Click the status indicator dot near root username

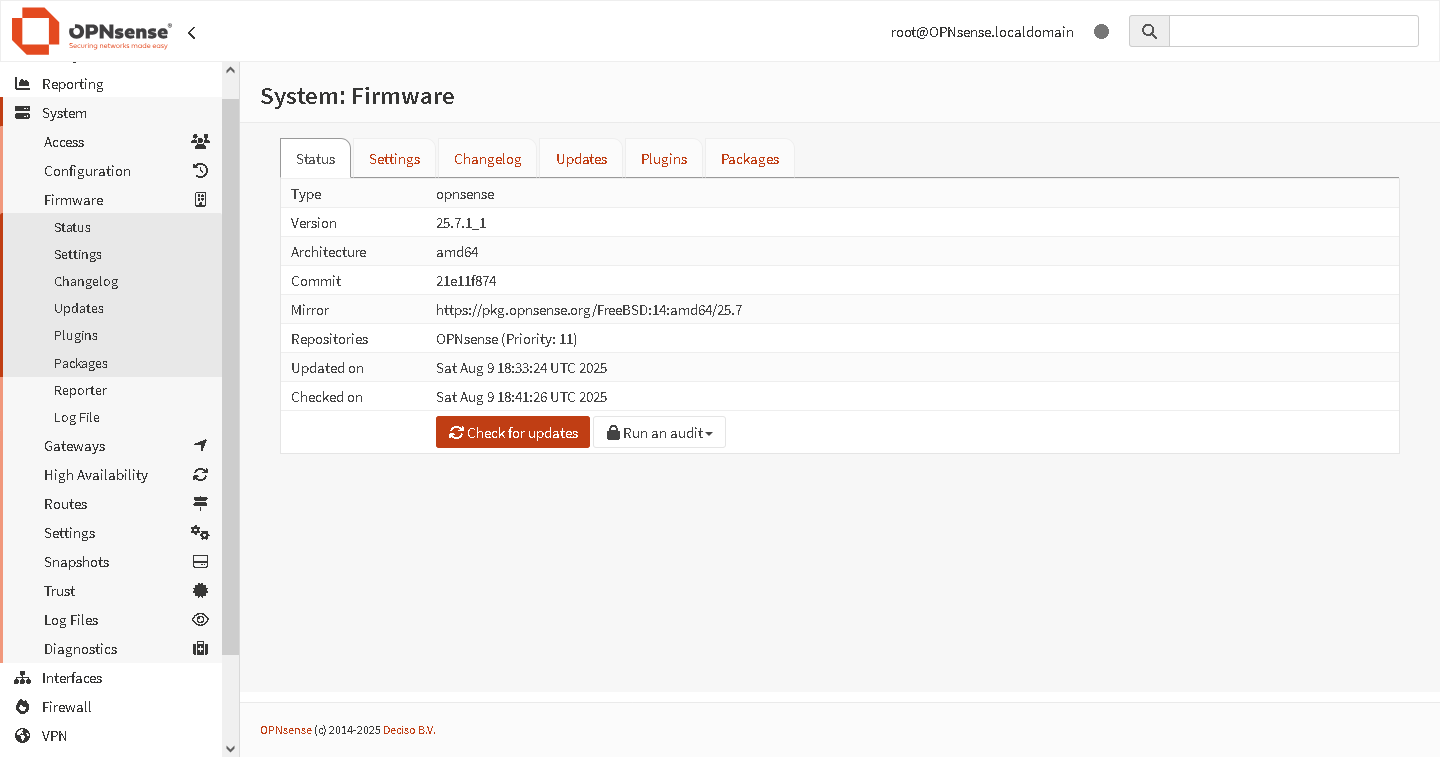pyautogui.click(x=1101, y=31)
